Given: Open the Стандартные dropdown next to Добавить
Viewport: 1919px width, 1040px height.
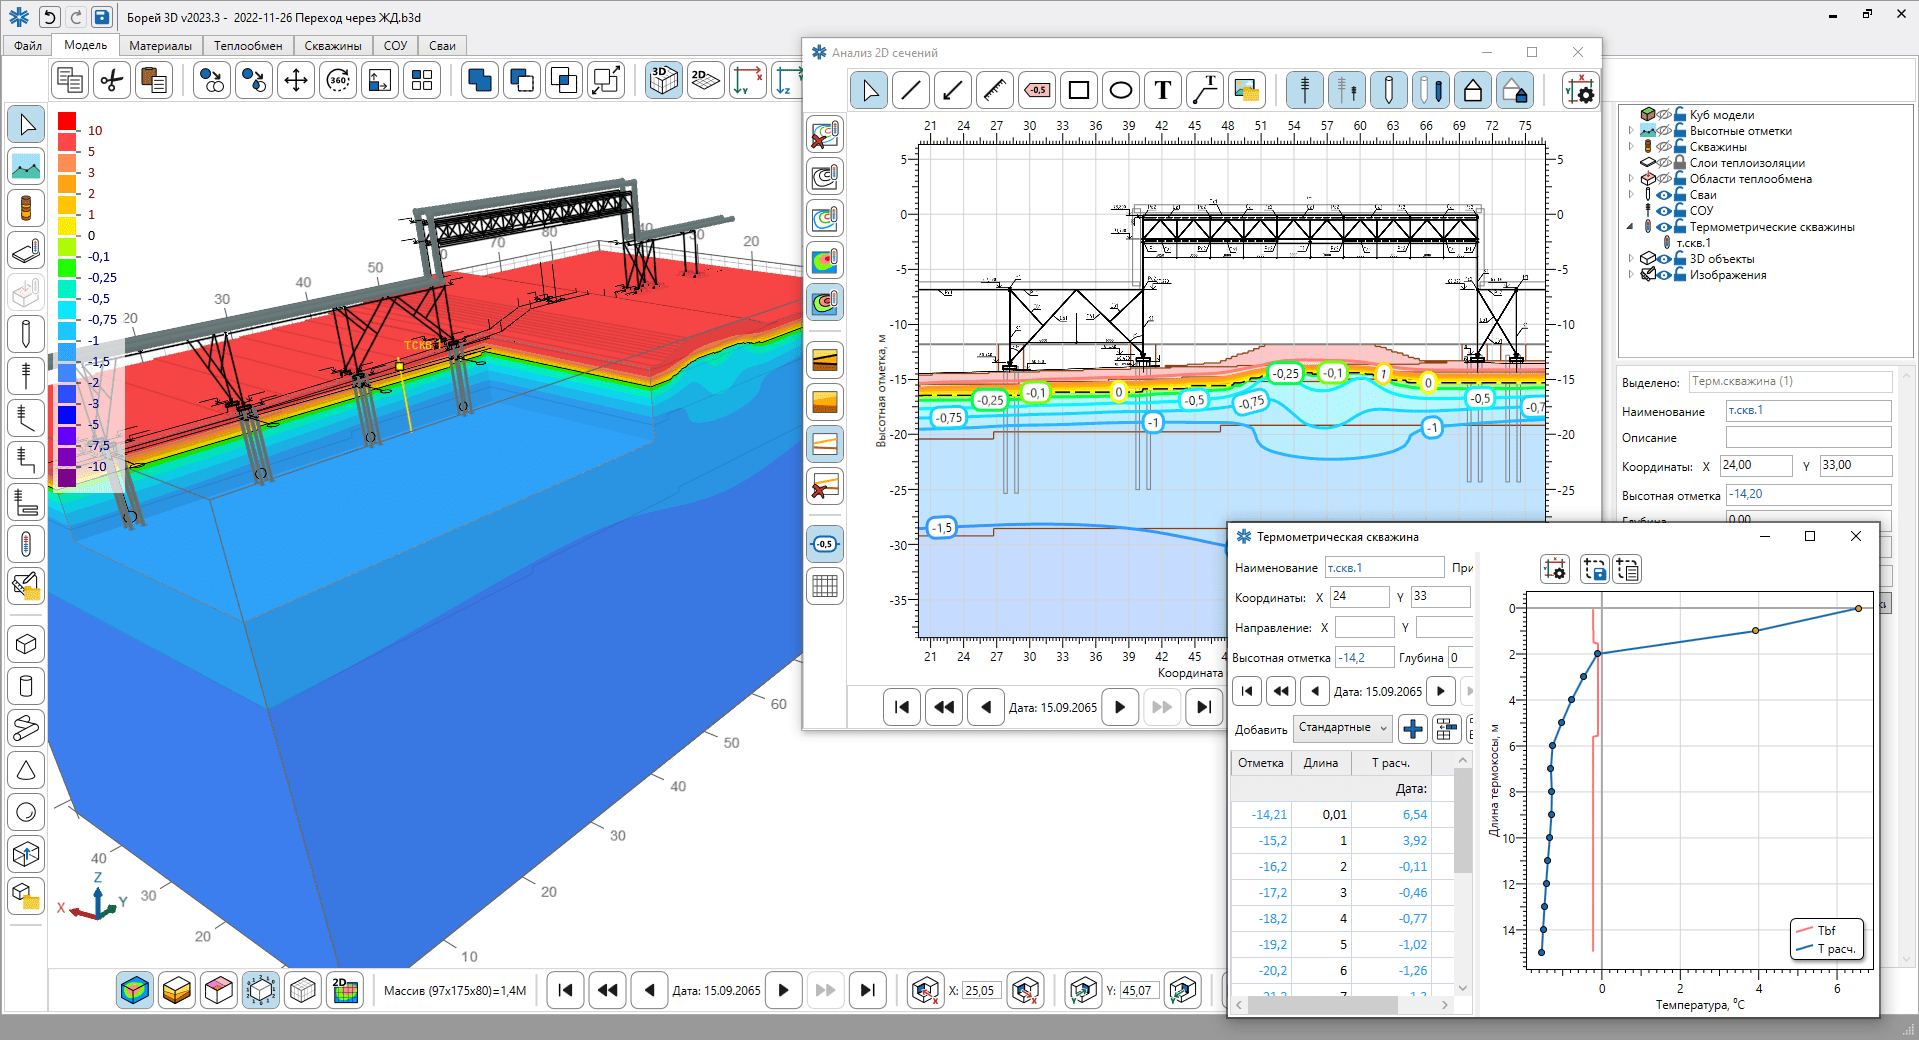Looking at the screenshot, I should (1343, 728).
